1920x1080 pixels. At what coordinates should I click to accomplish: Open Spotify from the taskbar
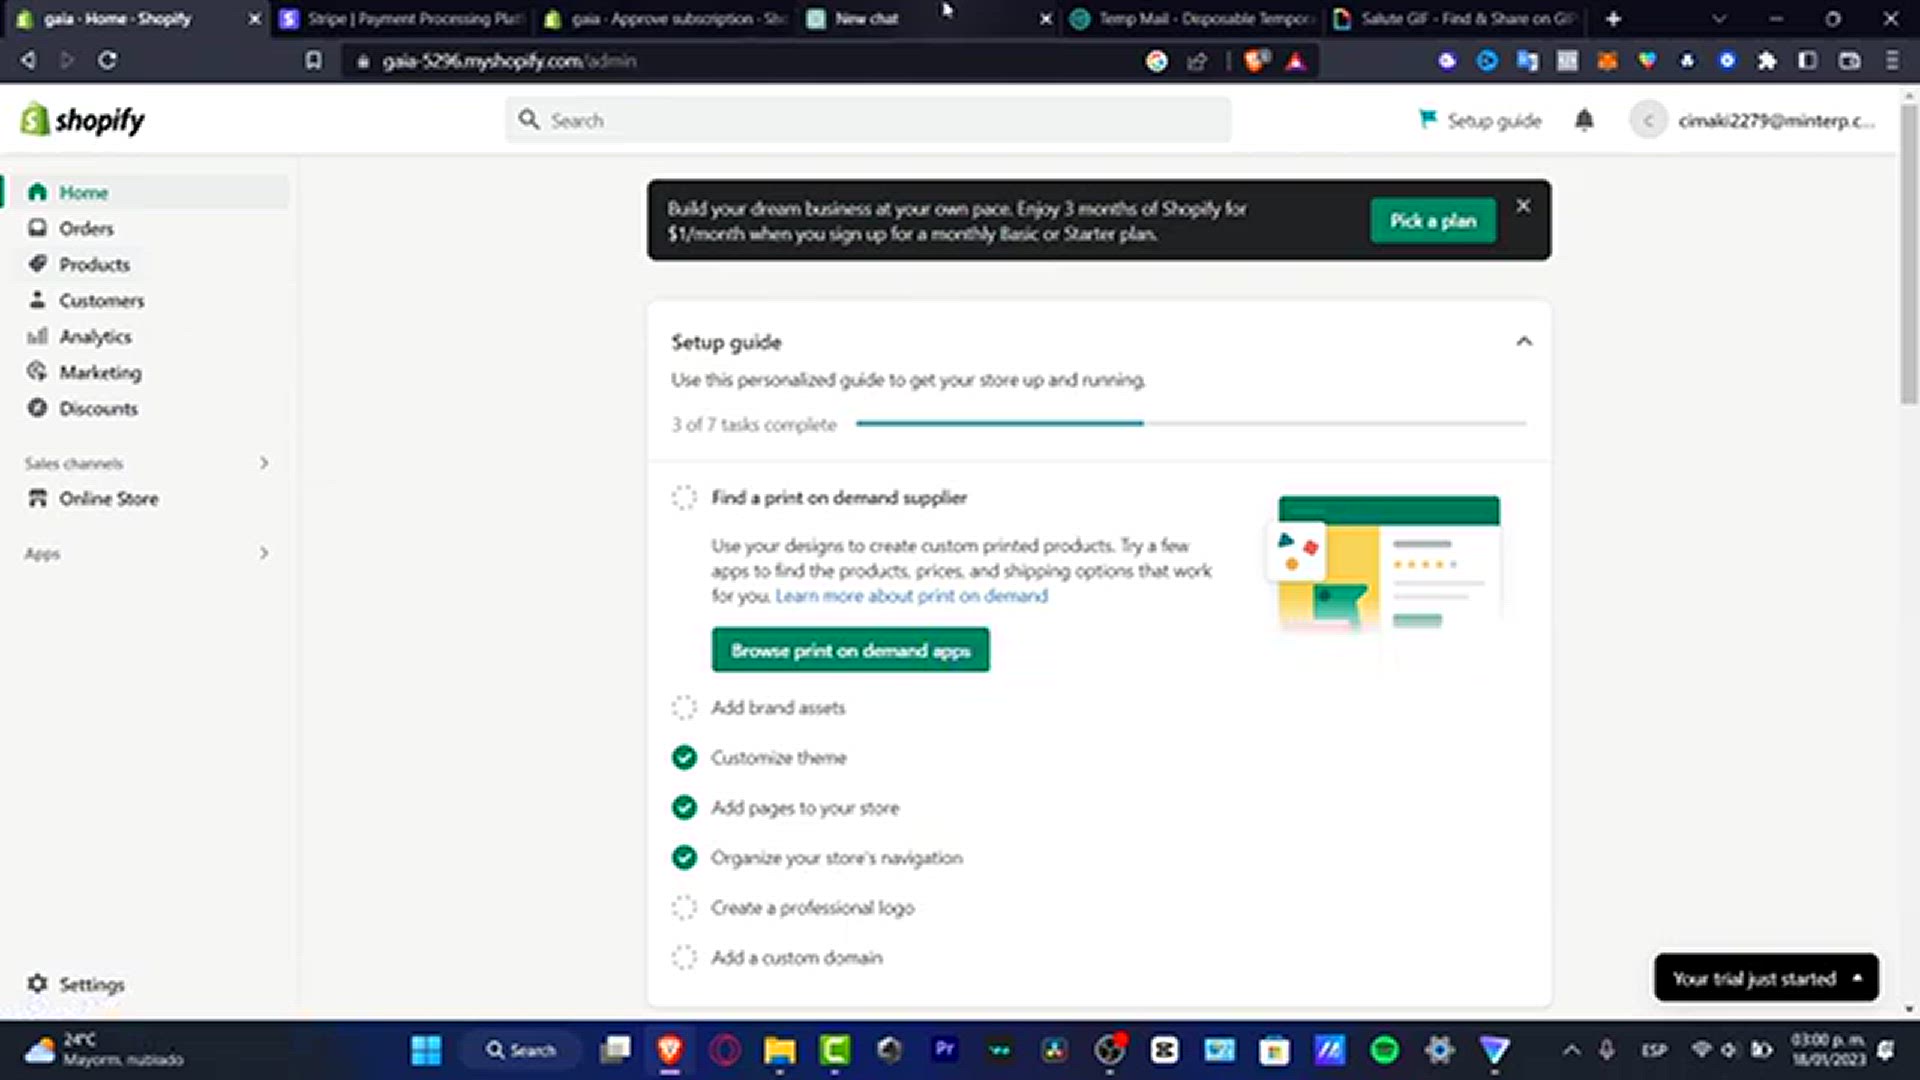(1384, 1049)
